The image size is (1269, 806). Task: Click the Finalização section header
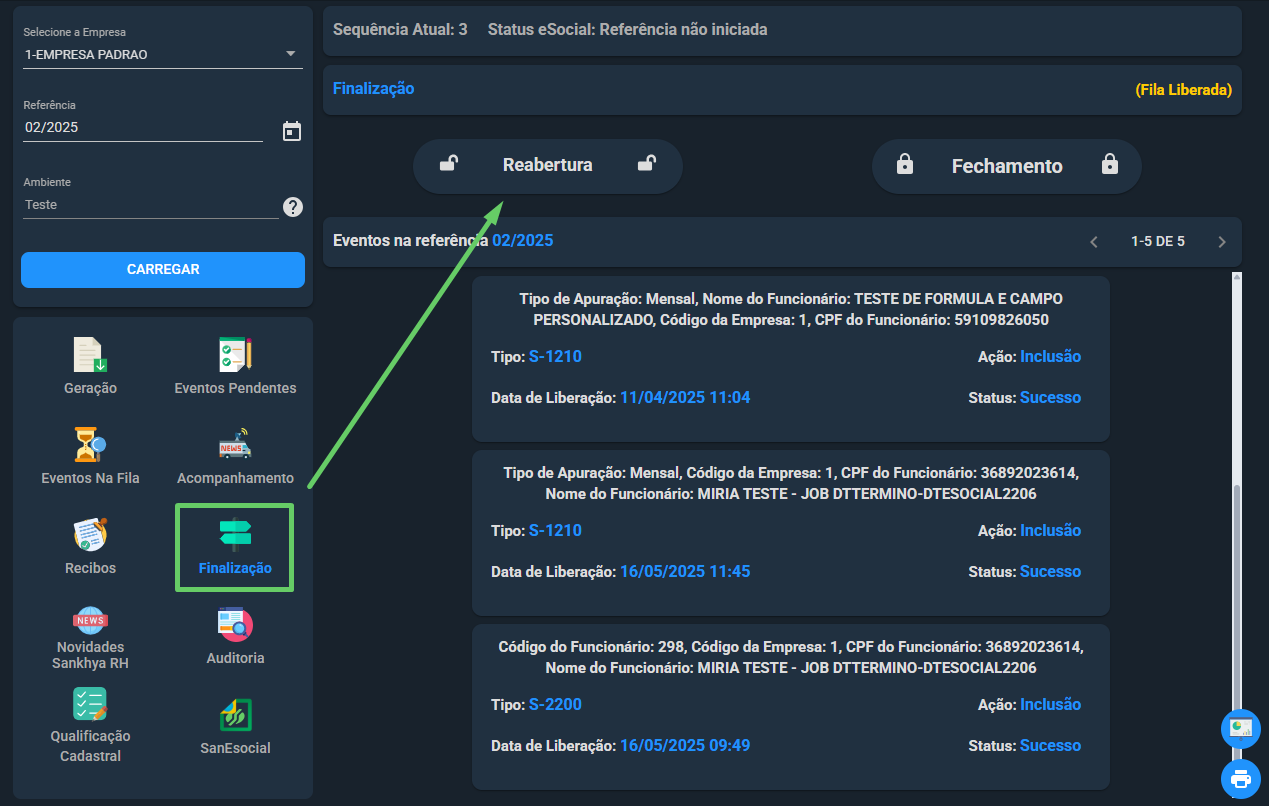click(x=374, y=89)
